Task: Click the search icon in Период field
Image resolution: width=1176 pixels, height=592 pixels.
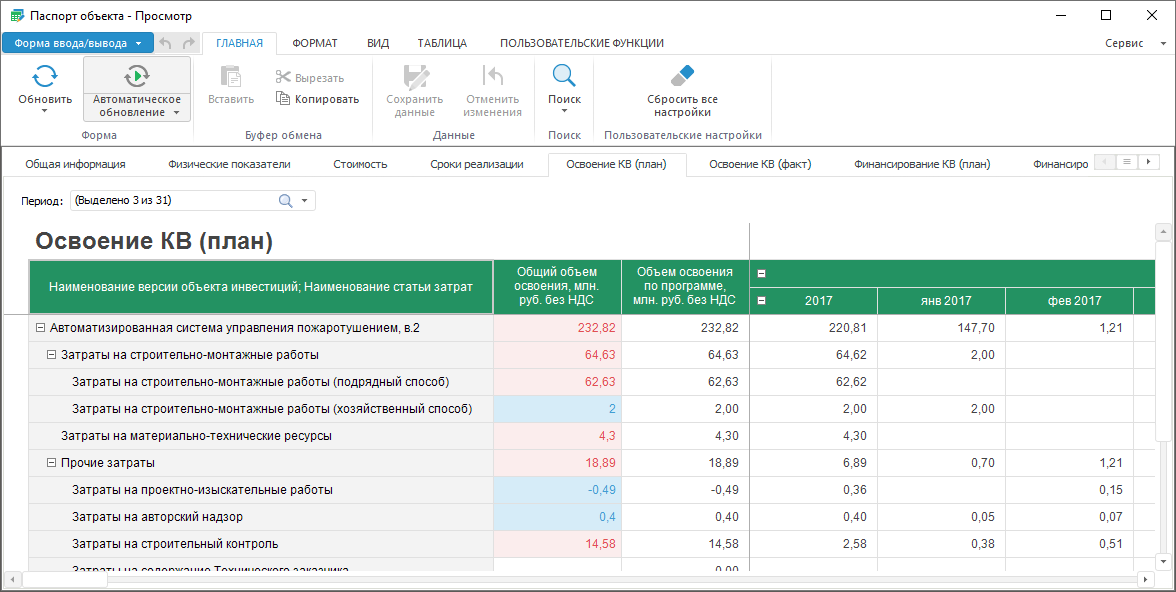Action: [285, 201]
